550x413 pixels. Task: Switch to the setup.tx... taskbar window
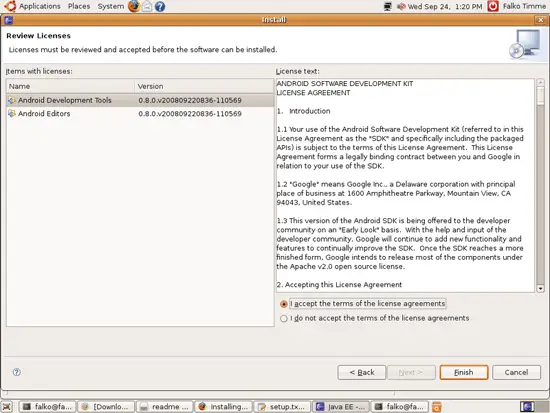pyautogui.click(x=282, y=407)
